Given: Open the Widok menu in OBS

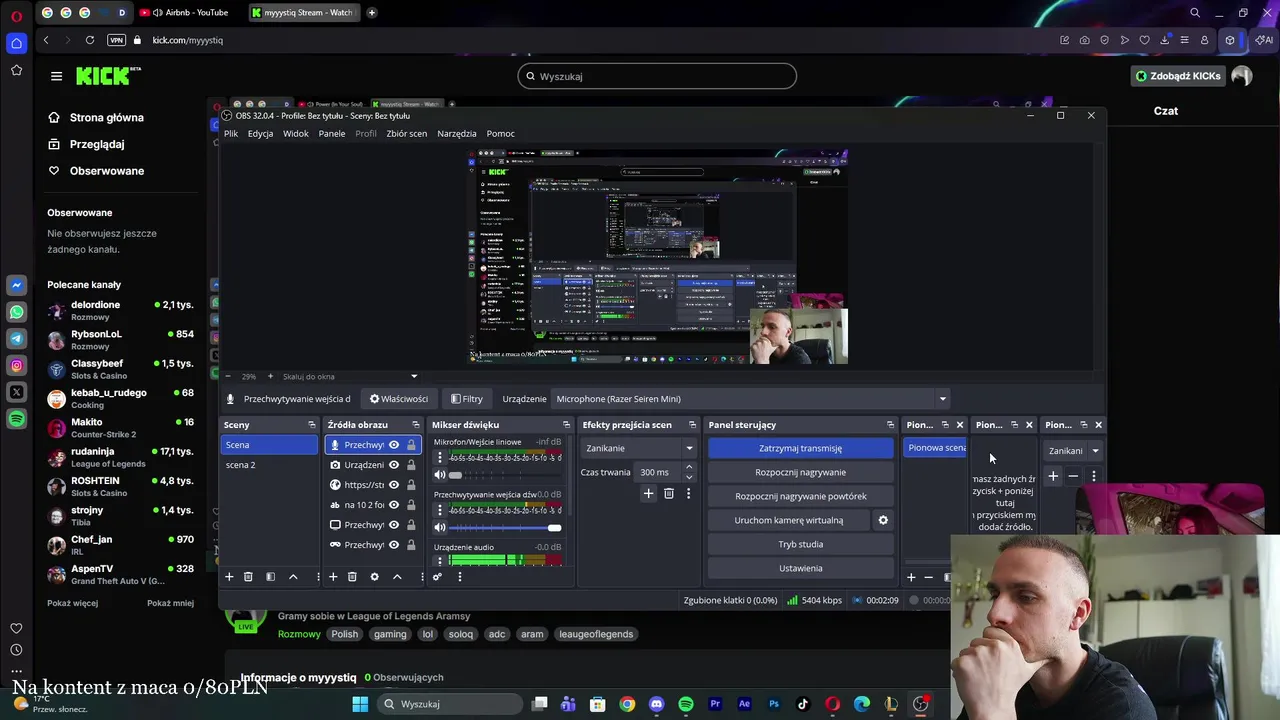Looking at the screenshot, I should (296, 134).
